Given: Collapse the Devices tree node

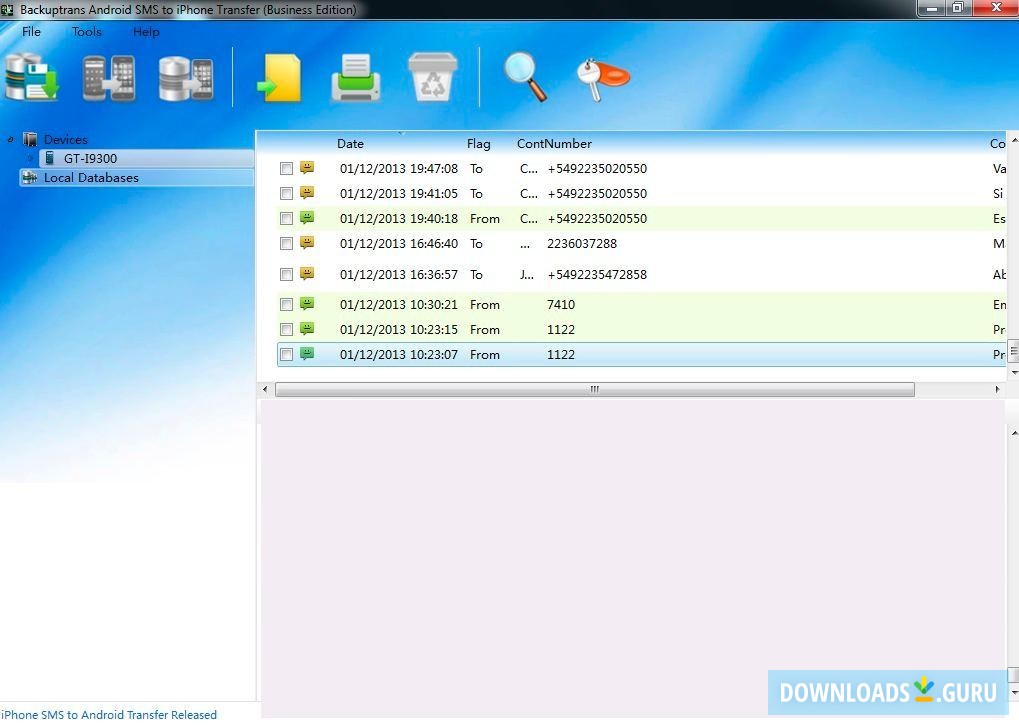Looking at the screenshot, I should click(x=11, y=139).
